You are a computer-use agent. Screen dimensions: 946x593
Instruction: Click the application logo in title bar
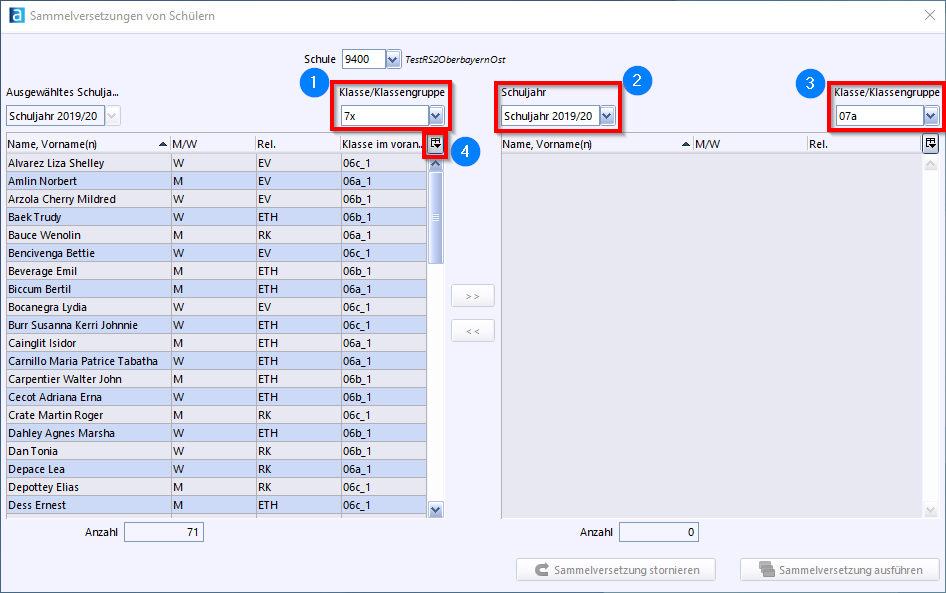click(x=14, y=16)
